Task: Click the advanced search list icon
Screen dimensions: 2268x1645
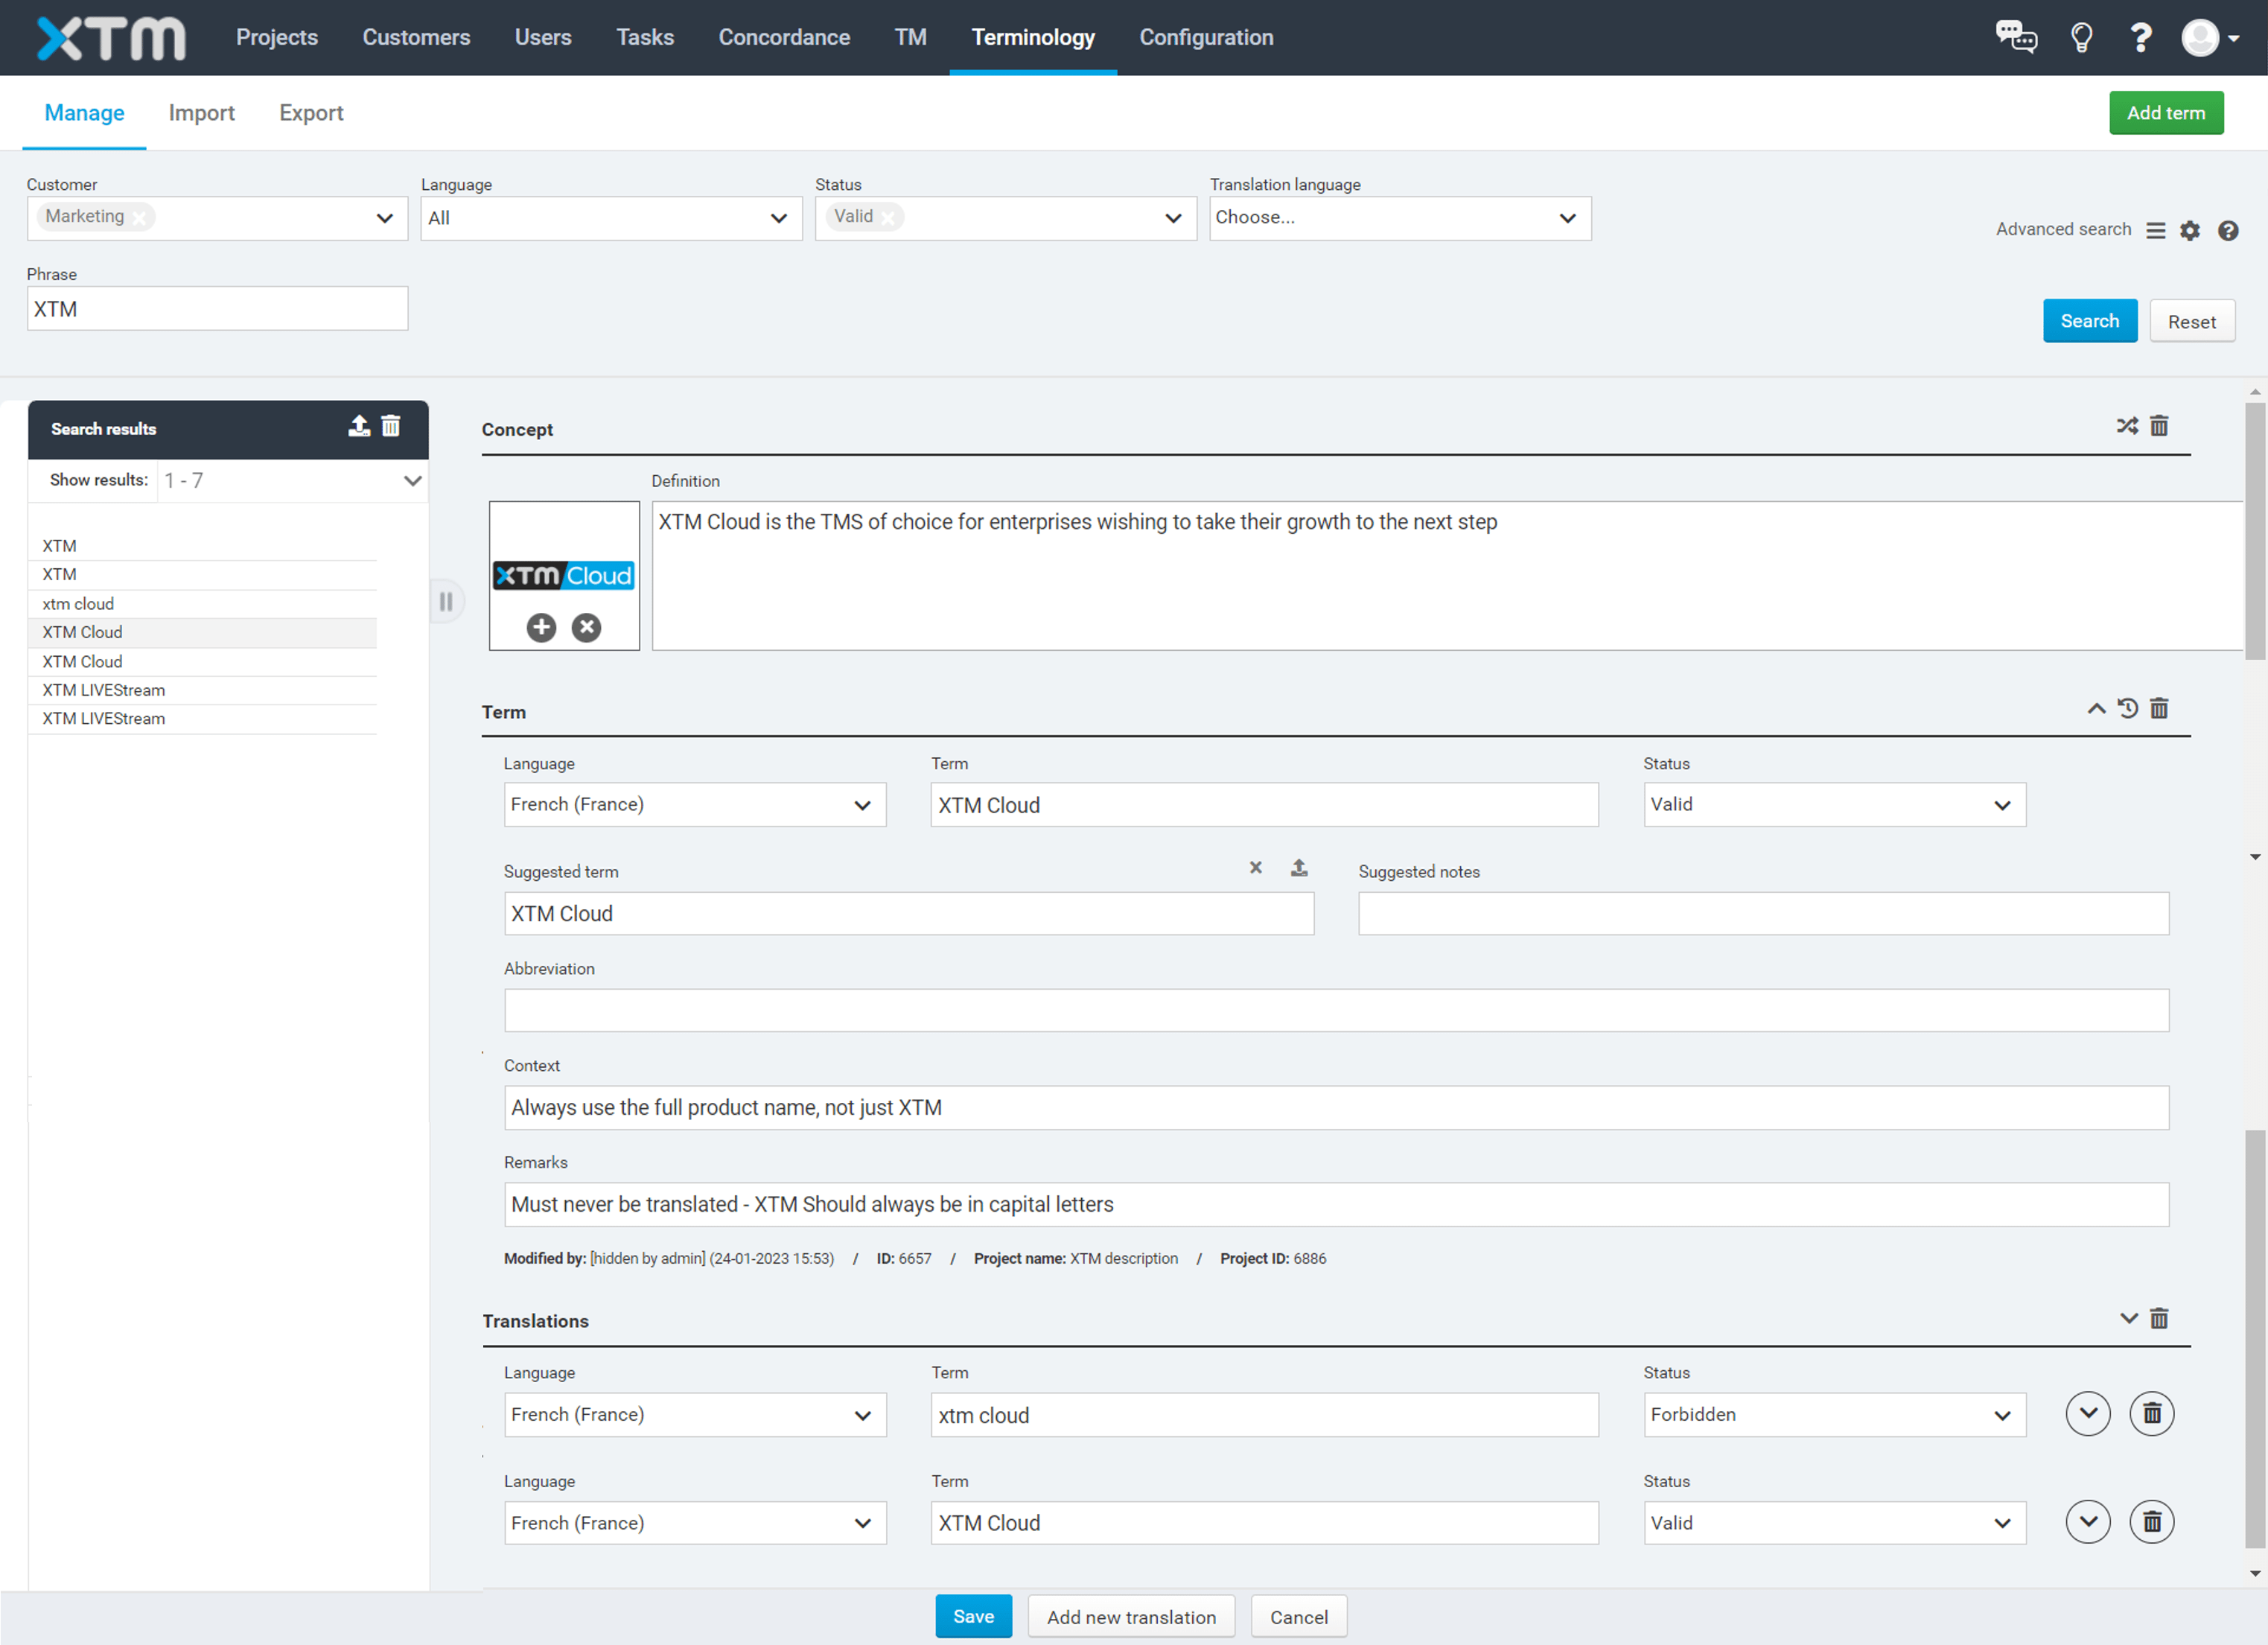Action: (x=2156, y=230)
